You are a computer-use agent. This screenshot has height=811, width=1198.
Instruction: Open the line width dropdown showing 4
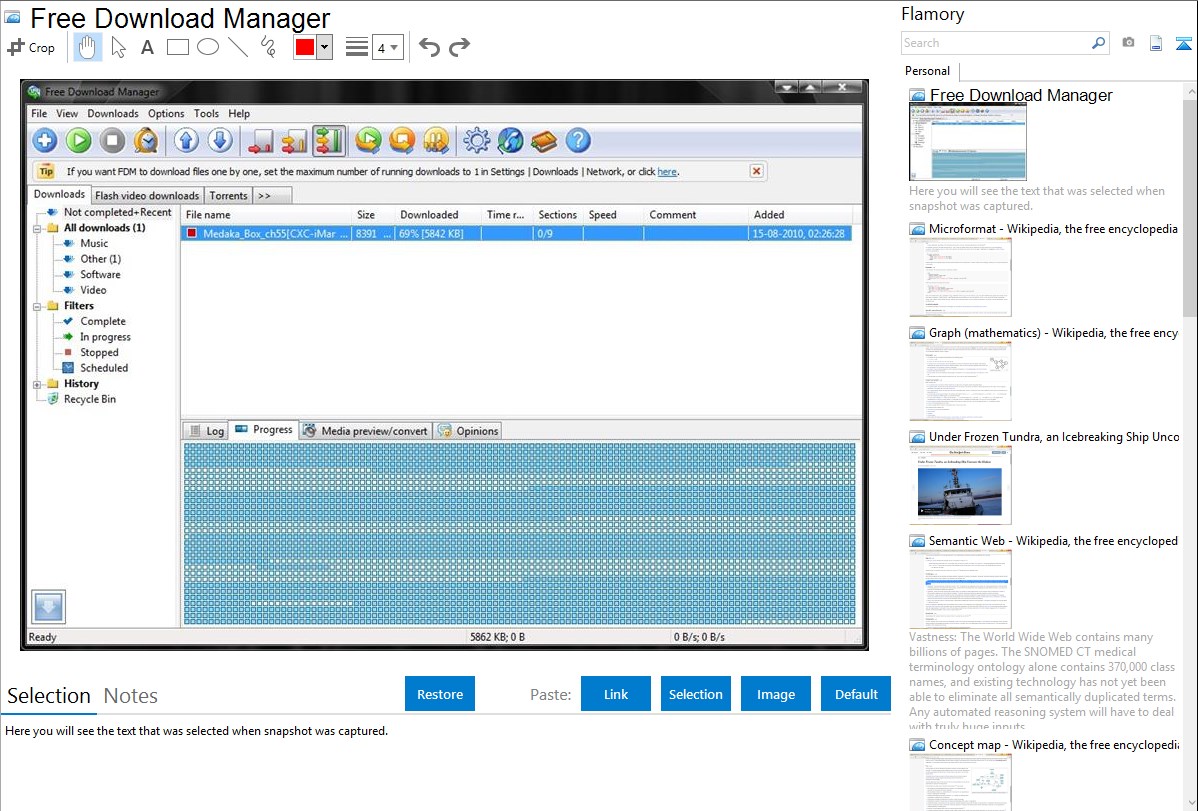(388, 47)
